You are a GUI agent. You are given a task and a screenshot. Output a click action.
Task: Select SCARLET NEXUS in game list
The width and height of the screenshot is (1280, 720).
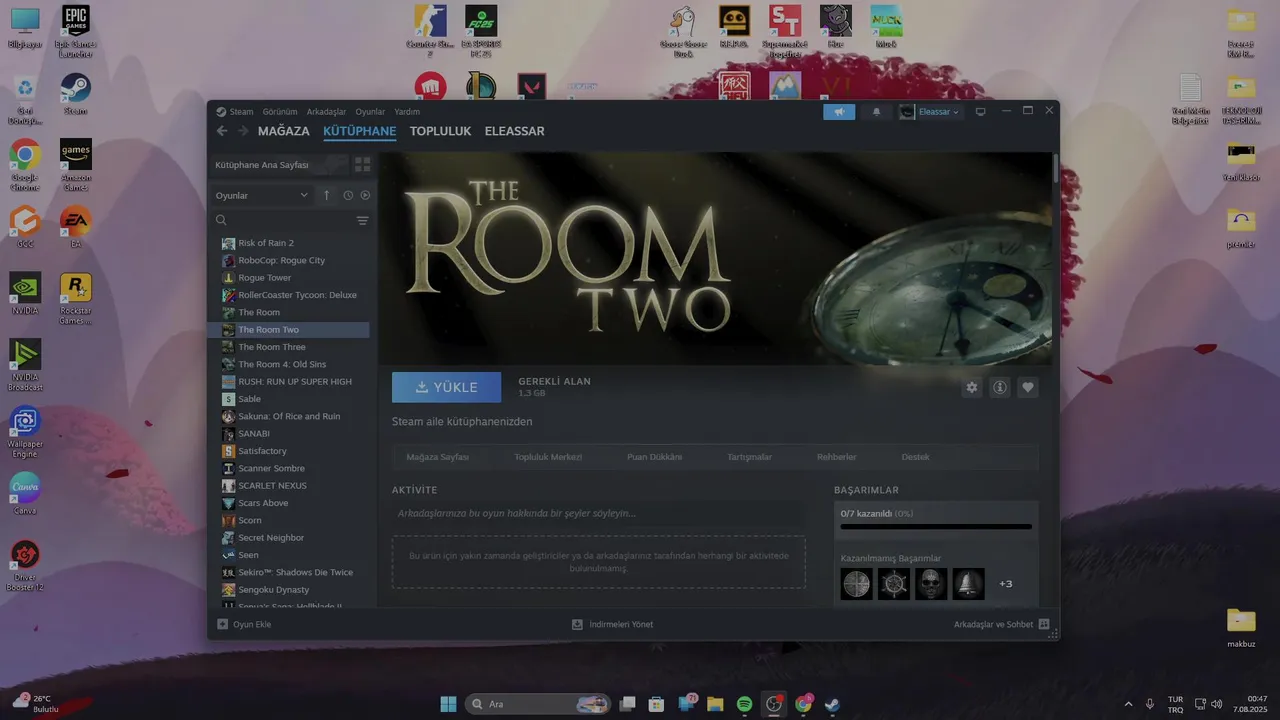click(x=289, y=485)
